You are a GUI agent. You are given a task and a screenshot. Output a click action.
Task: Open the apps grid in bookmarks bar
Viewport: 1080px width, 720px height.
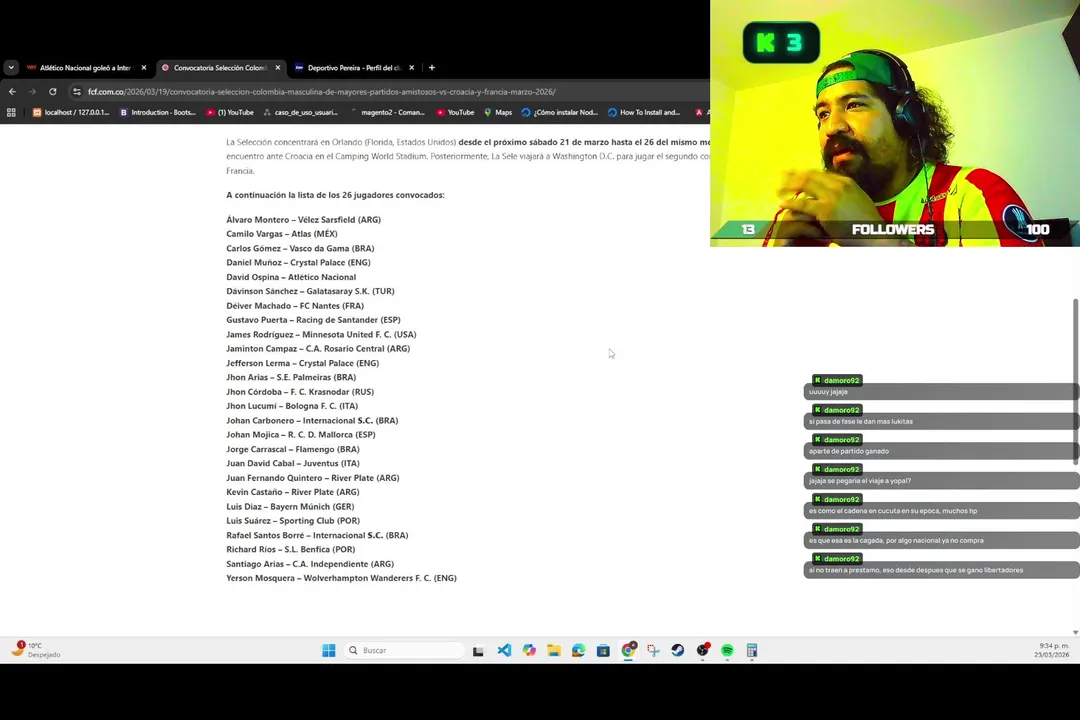pyautogui.click(x=11, y=112)
